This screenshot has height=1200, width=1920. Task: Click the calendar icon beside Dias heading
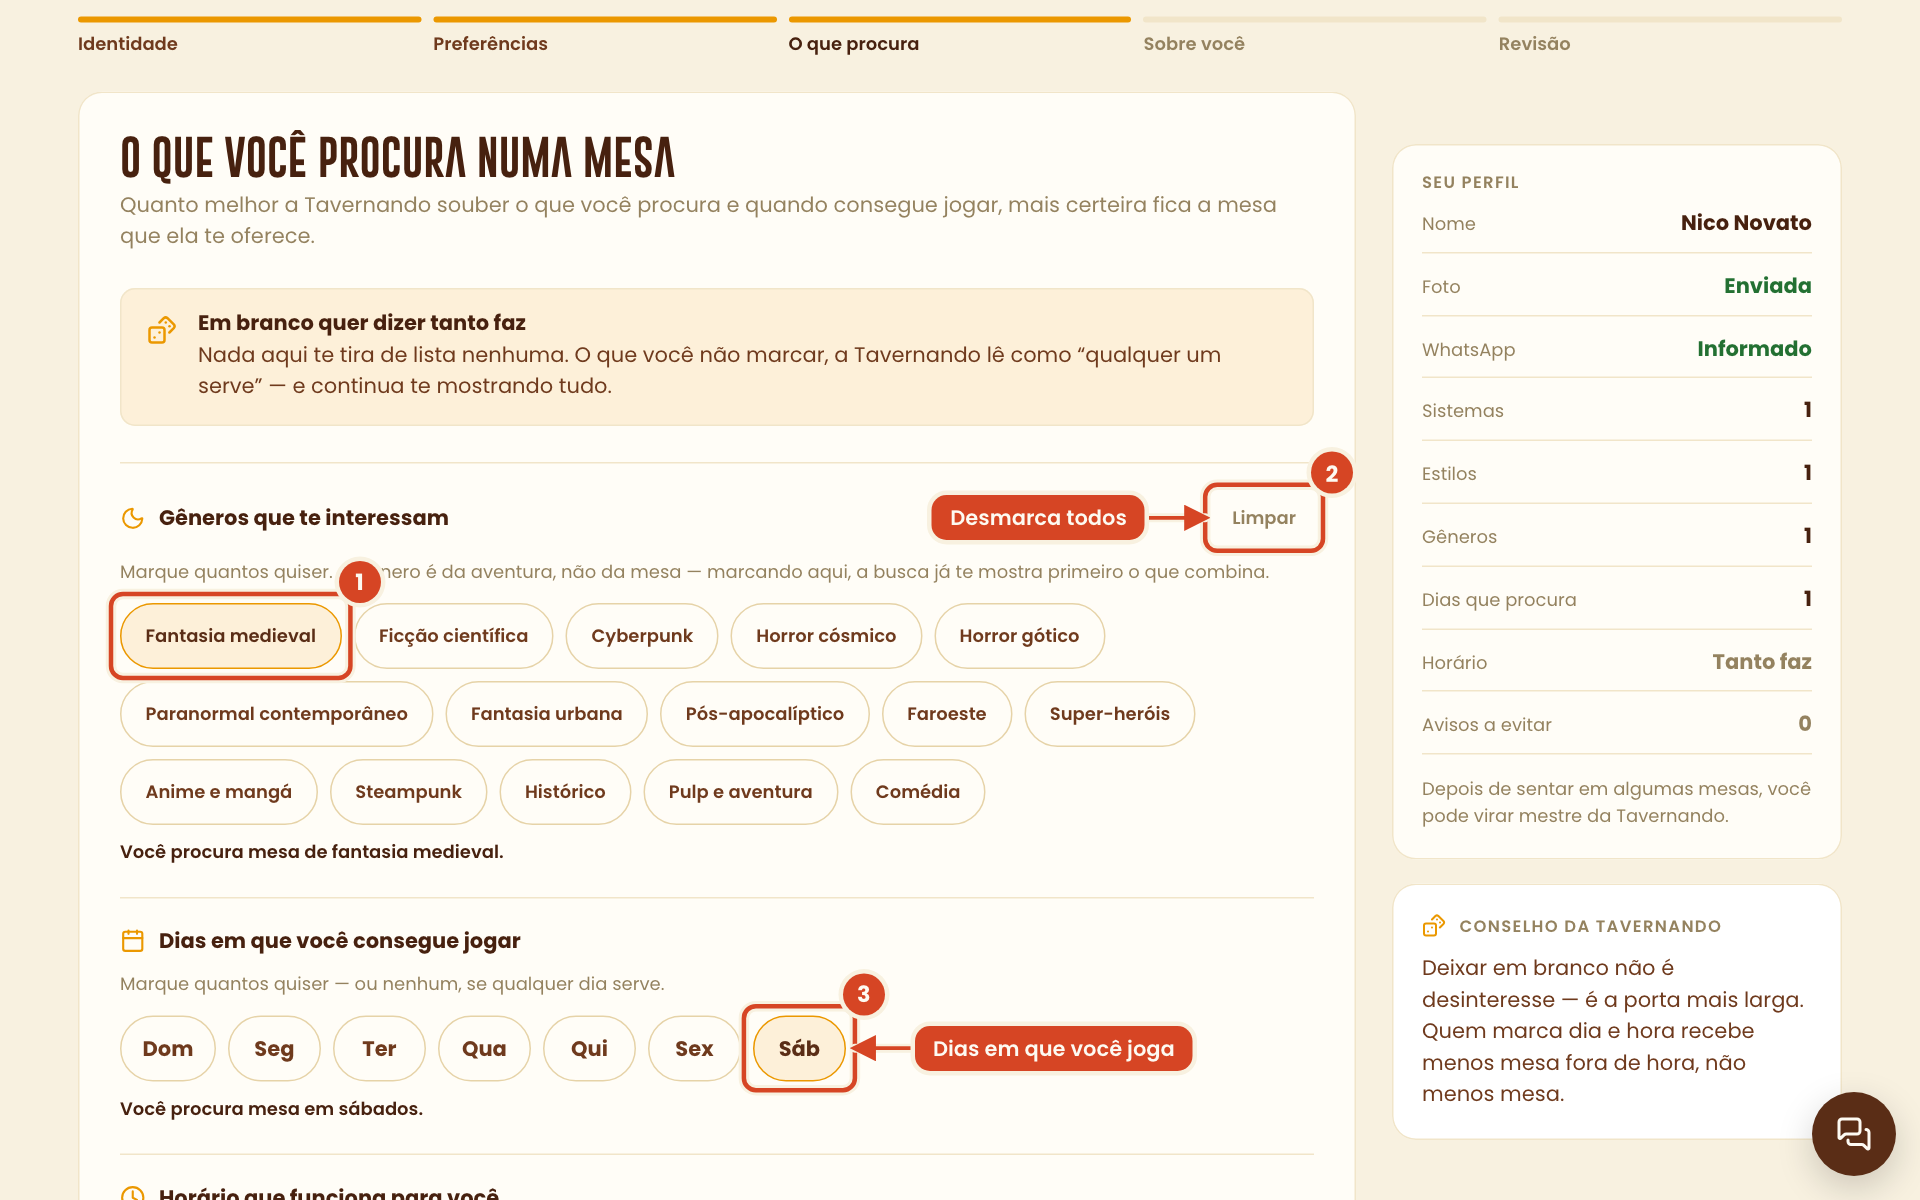pos(132,940)
